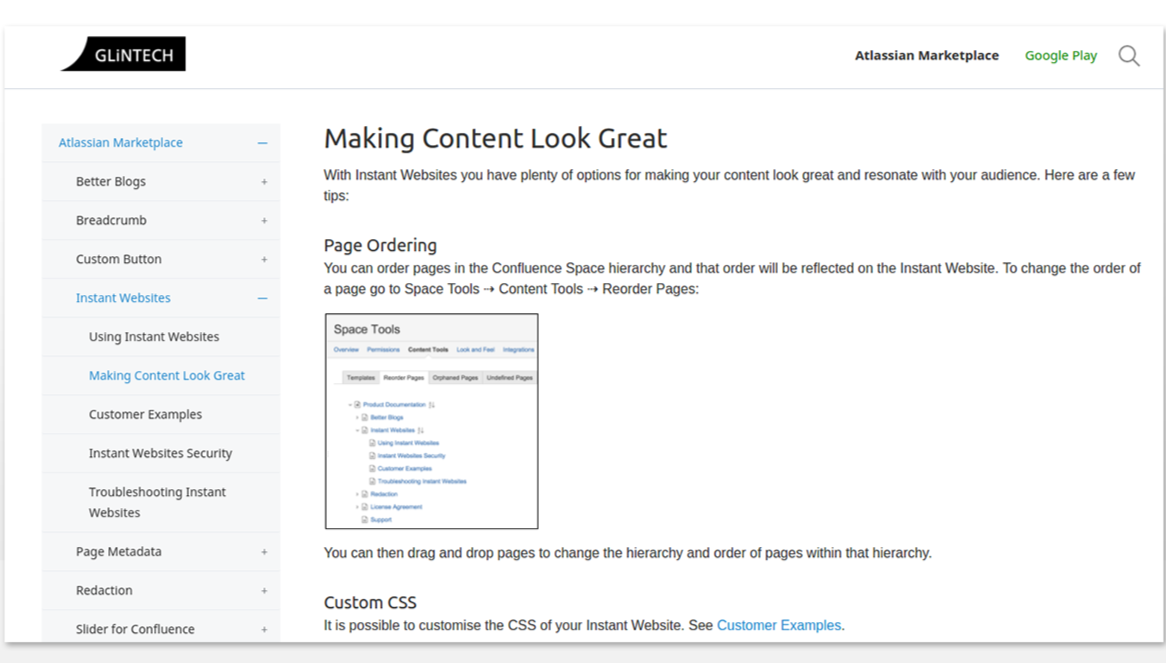Viewport: 1166px width, 663px height.
Task: Open Using Instant Websites page
Action: click(x=154, y=337)
